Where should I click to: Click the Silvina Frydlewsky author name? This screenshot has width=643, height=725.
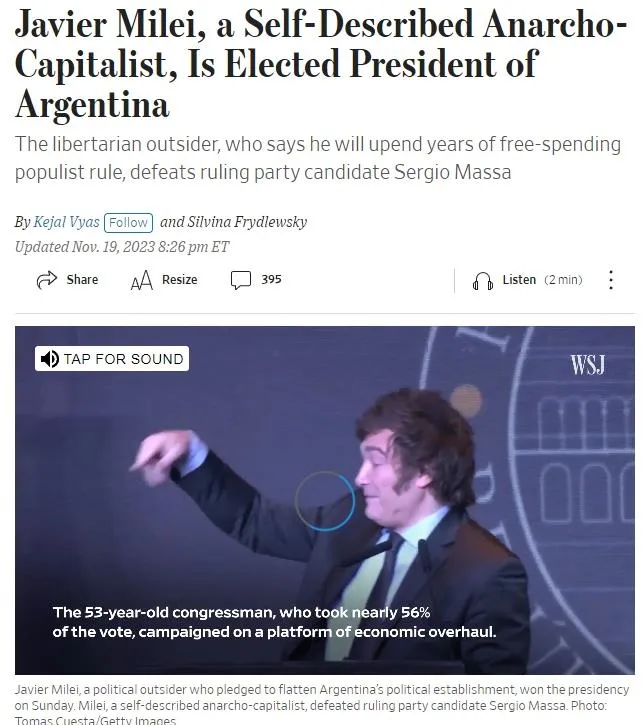[247, 222]
